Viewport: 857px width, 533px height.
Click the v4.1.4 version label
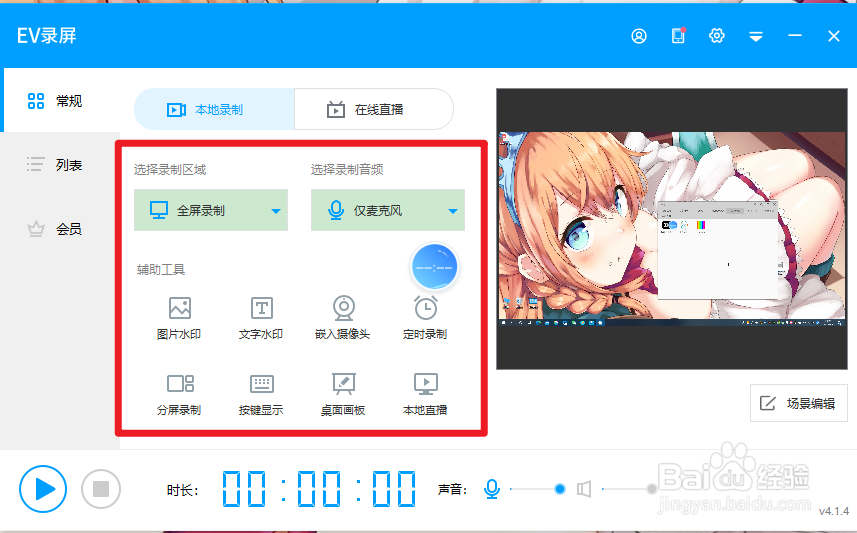[833, 512]
